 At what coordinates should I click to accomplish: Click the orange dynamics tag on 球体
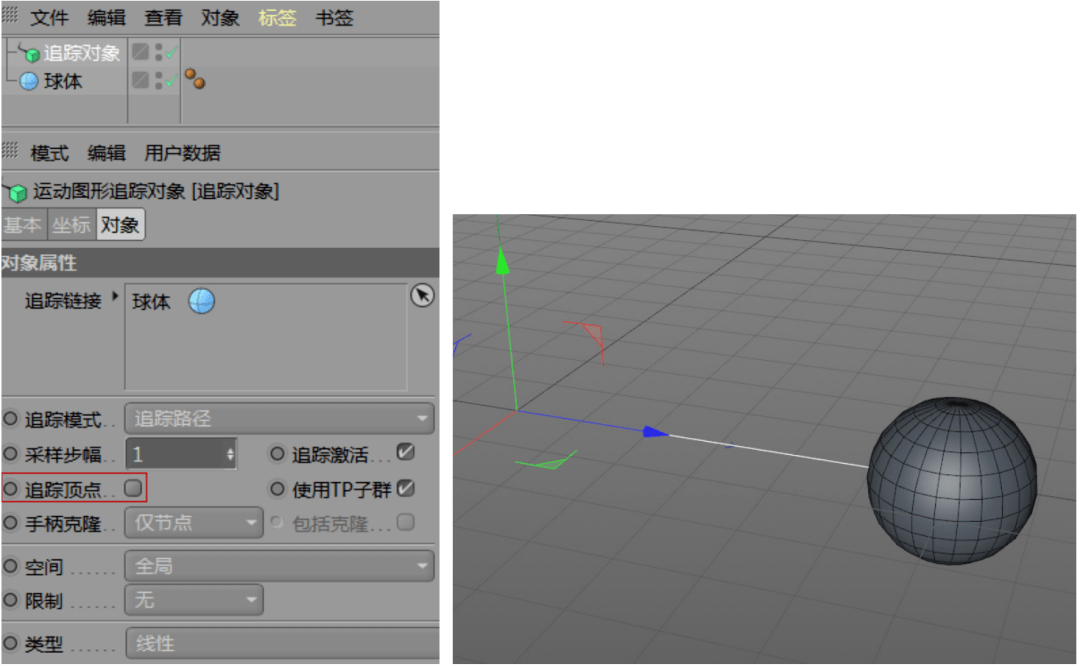pyautogui.click(x=195, y=79)
